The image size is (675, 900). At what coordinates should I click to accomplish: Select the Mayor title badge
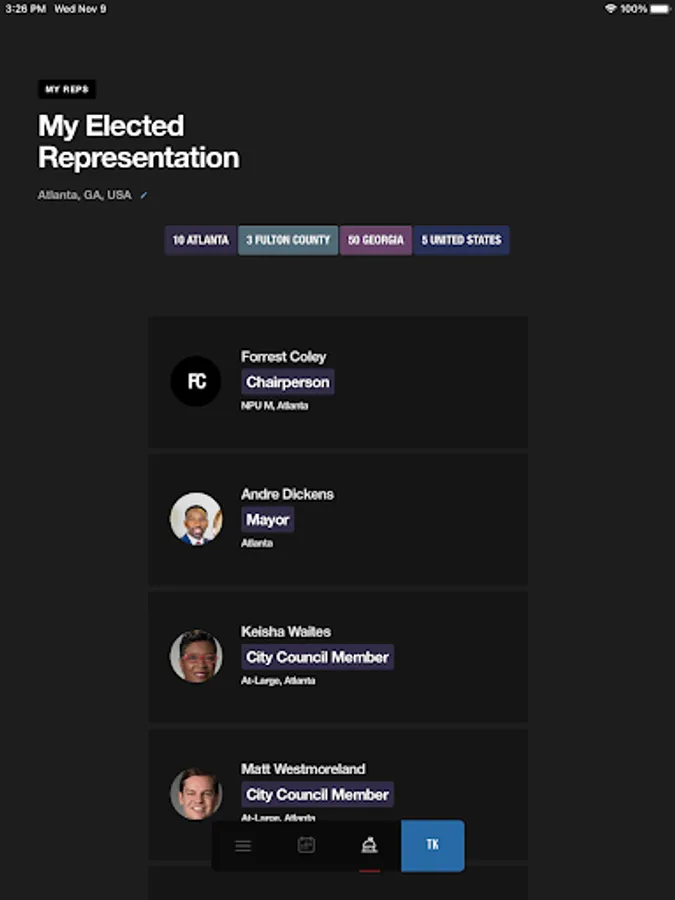[267, 520]
